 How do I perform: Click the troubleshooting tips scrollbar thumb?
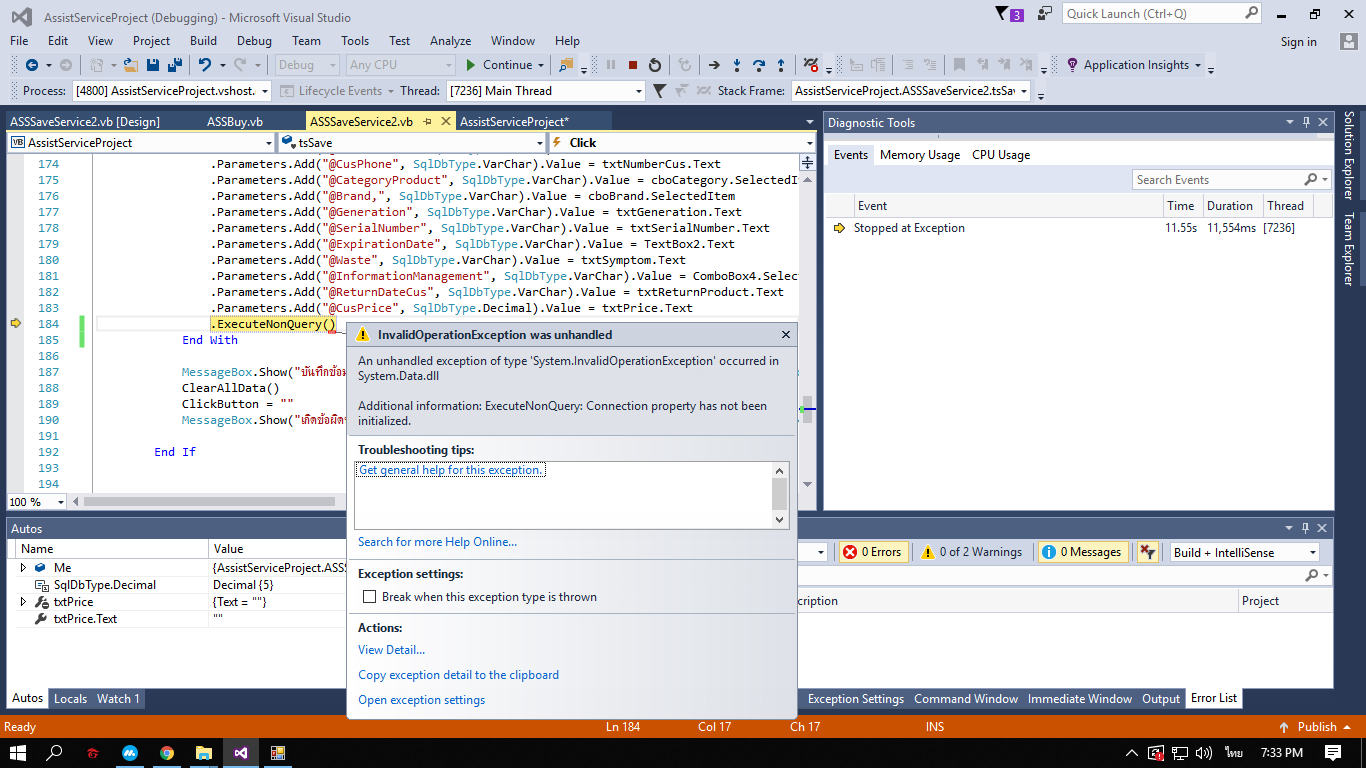pos(780,494)
